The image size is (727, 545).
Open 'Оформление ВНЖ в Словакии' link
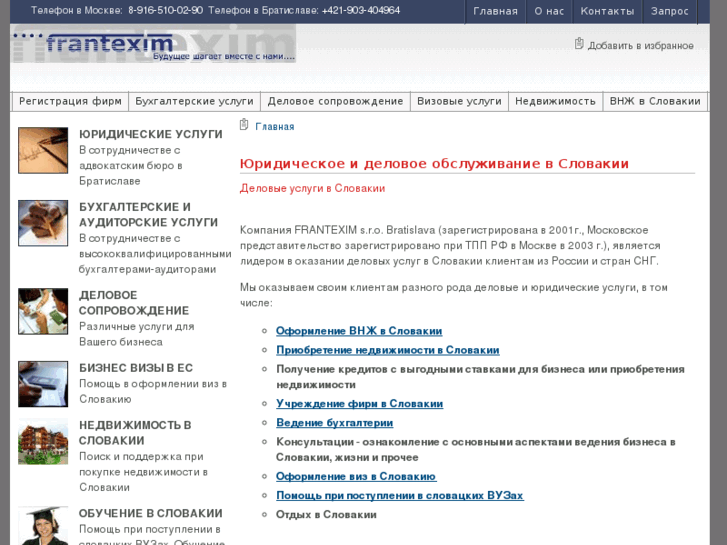pos(359,331)
